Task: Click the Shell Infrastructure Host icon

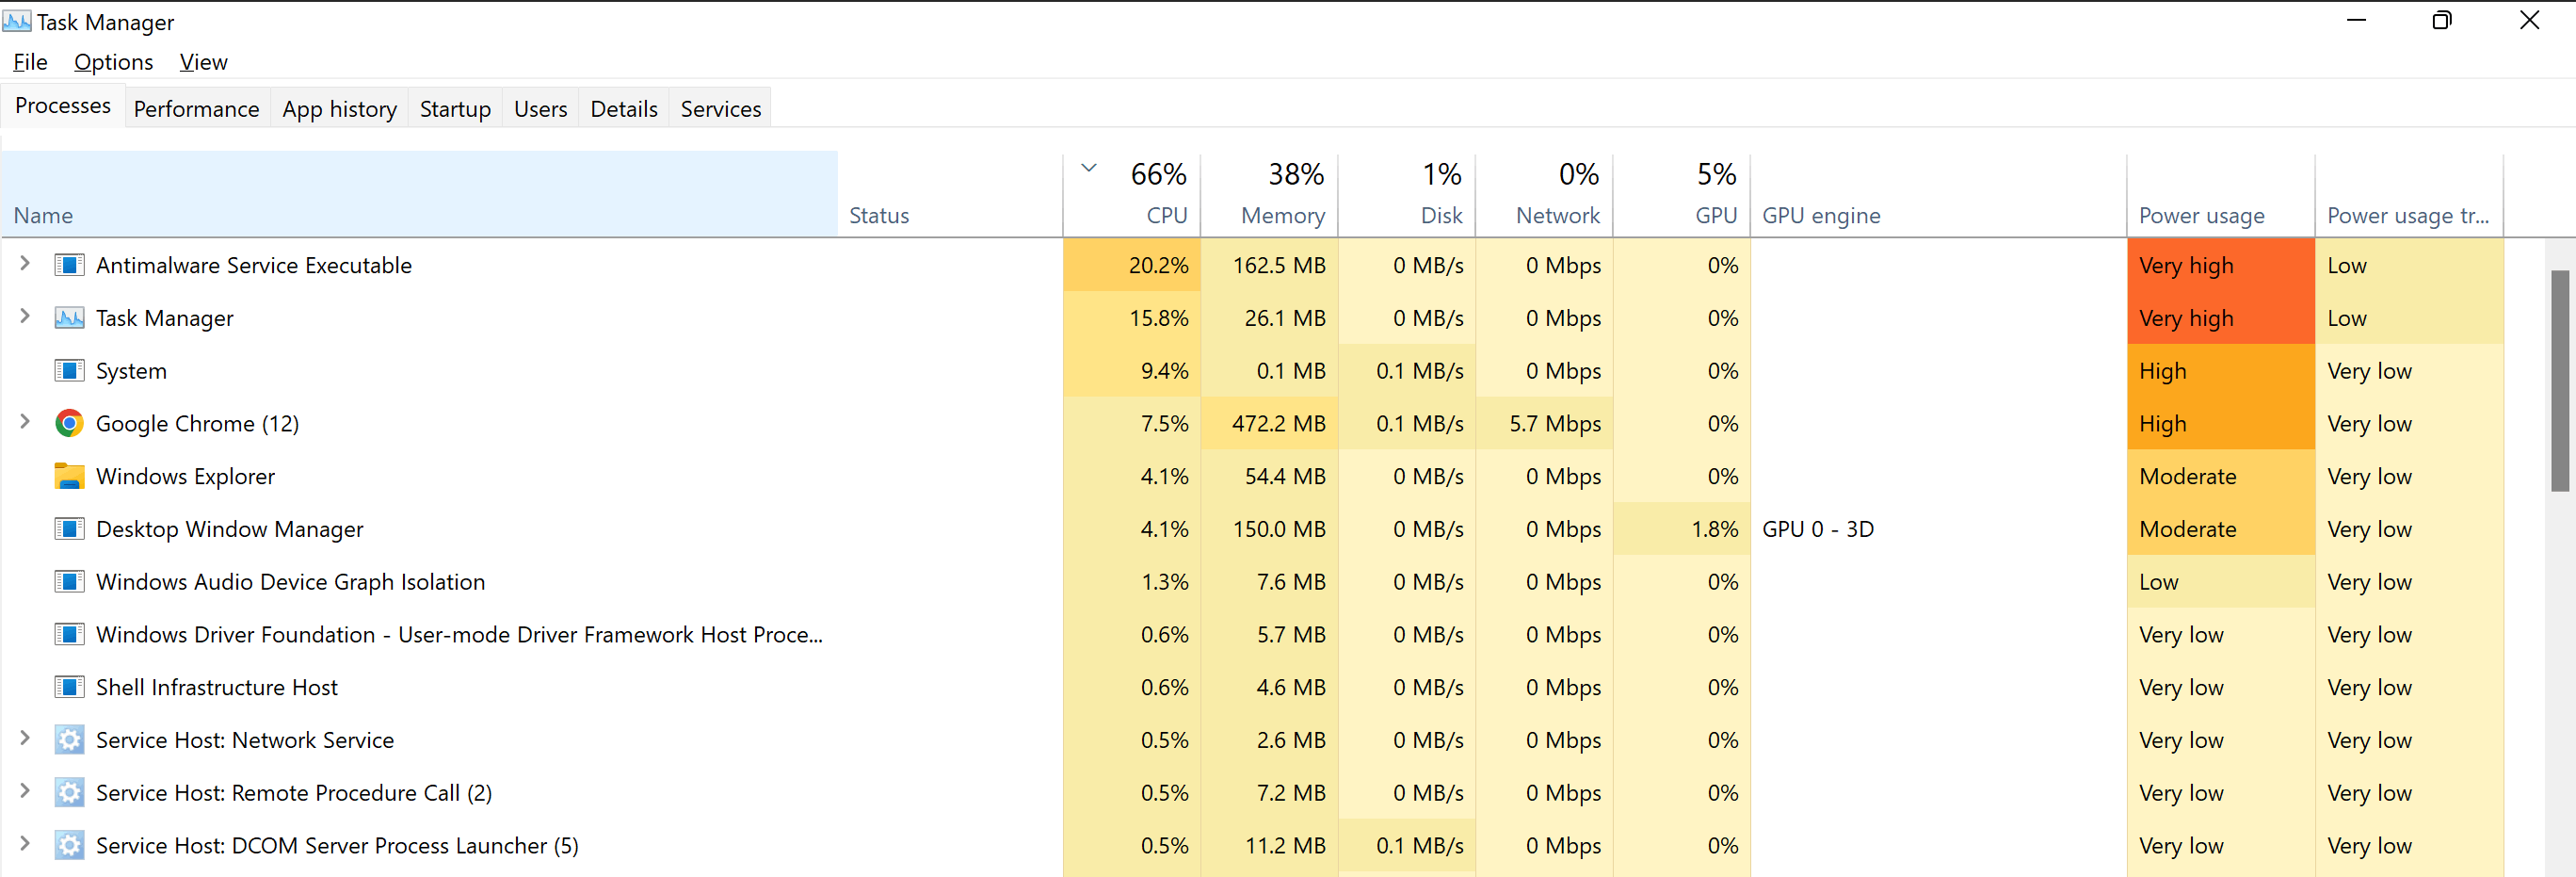Action: pos(69,687)
